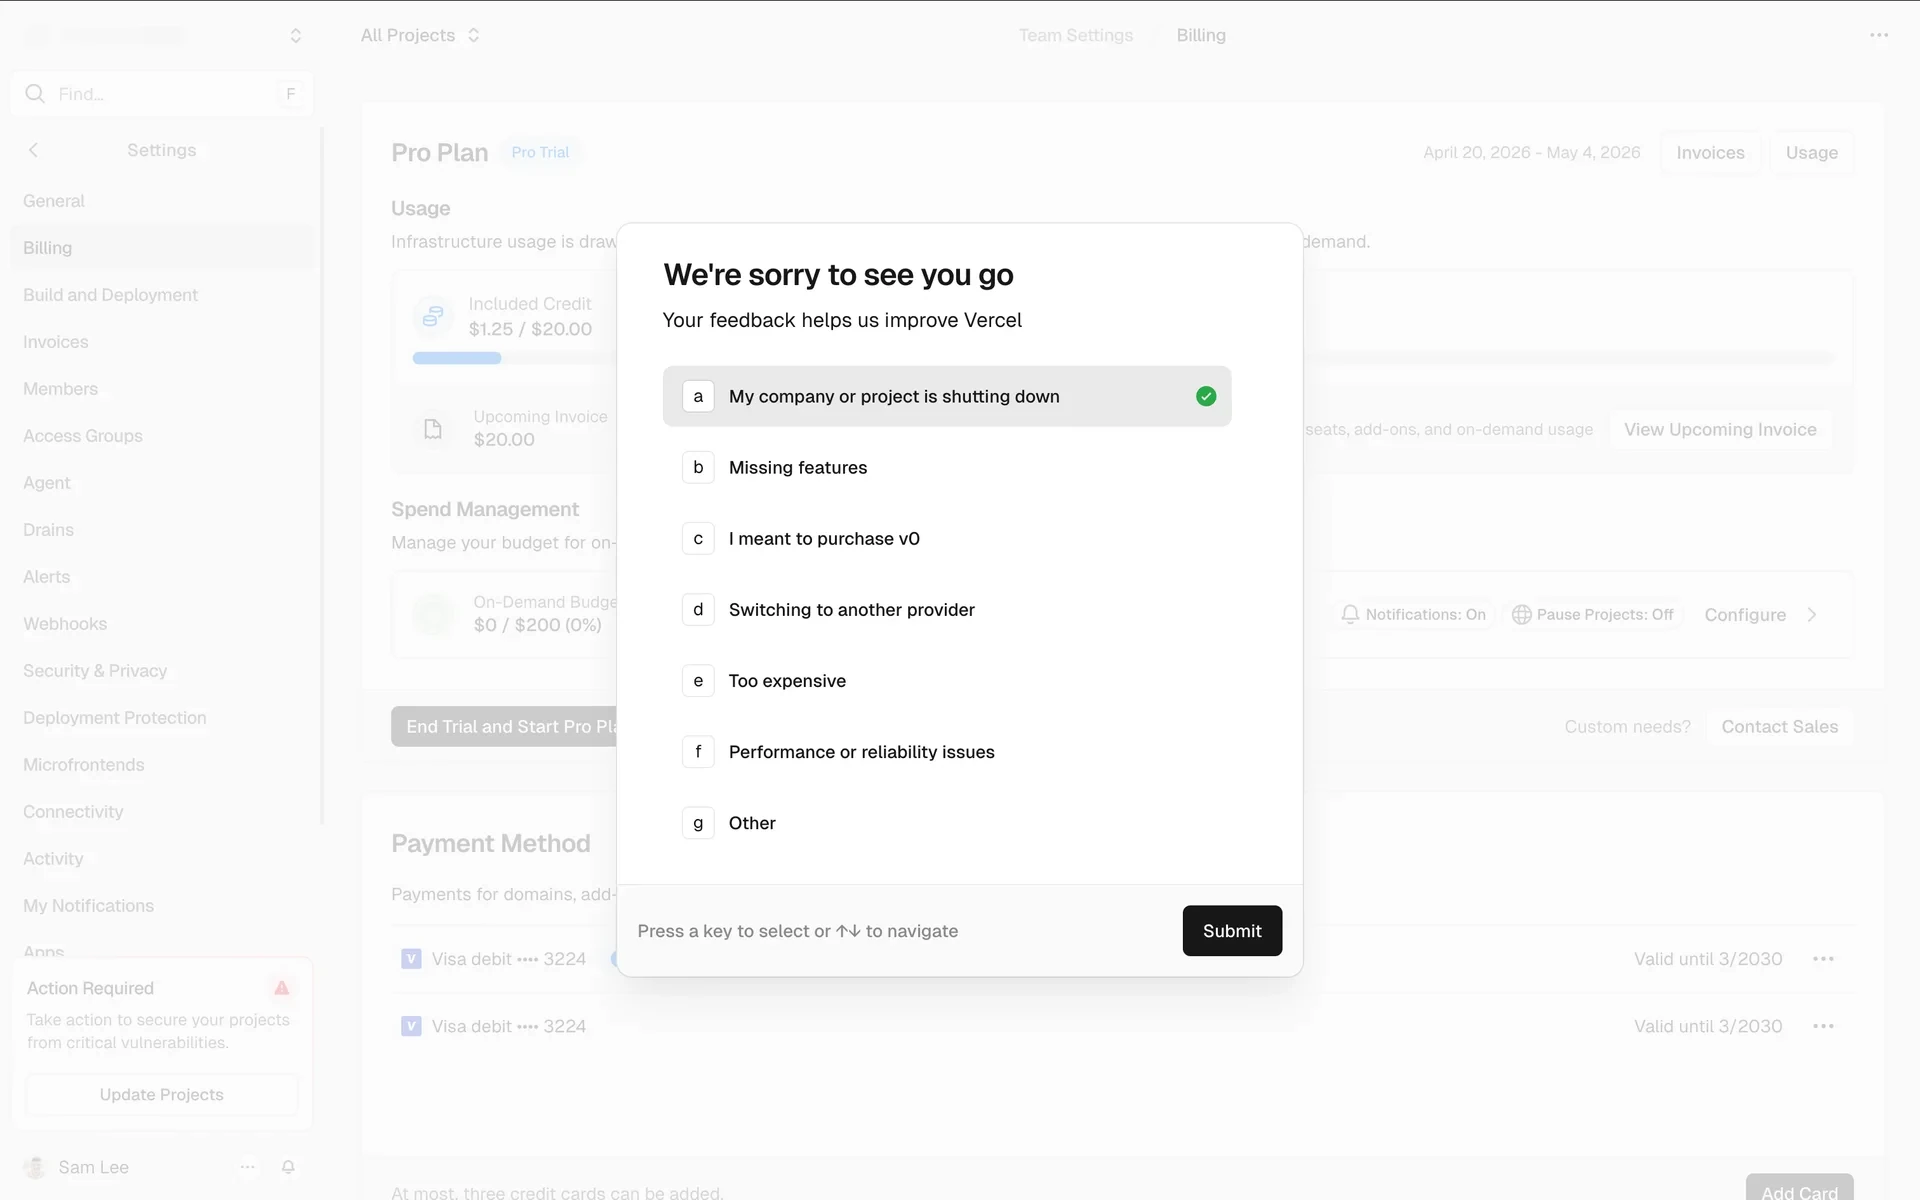The width and height of the screenshot is (1920, 1200).
Task: Open options for second Visa debit card
Action: click(x=1823, y=1026)
